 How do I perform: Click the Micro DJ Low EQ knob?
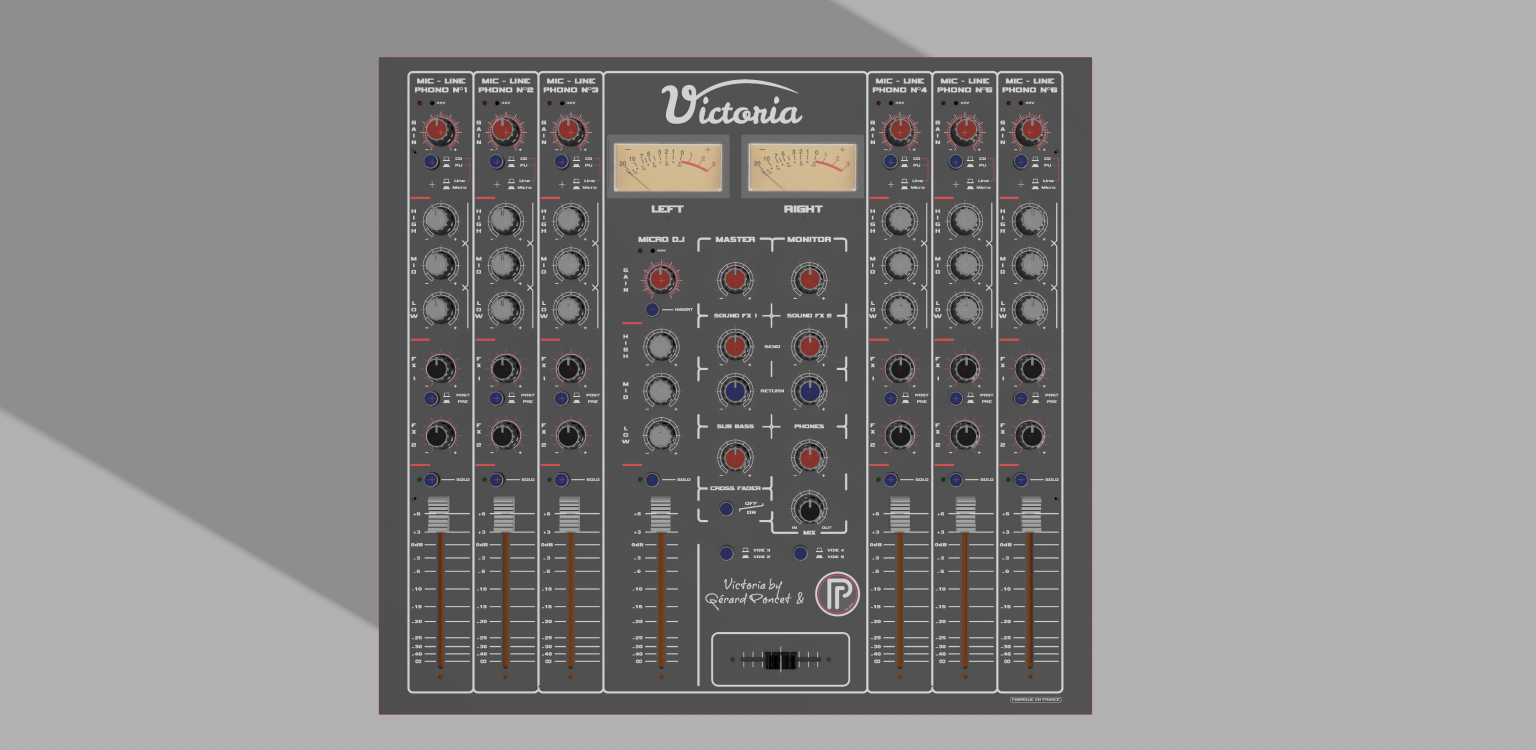pyautogui.click(x=657, y=436)
